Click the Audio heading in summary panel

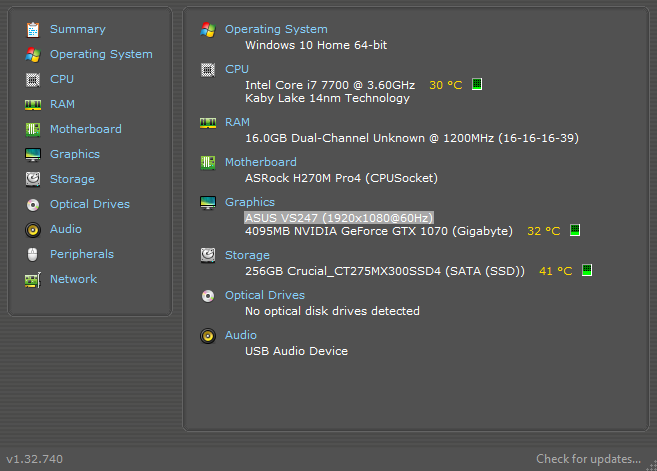tap(241, 335)
